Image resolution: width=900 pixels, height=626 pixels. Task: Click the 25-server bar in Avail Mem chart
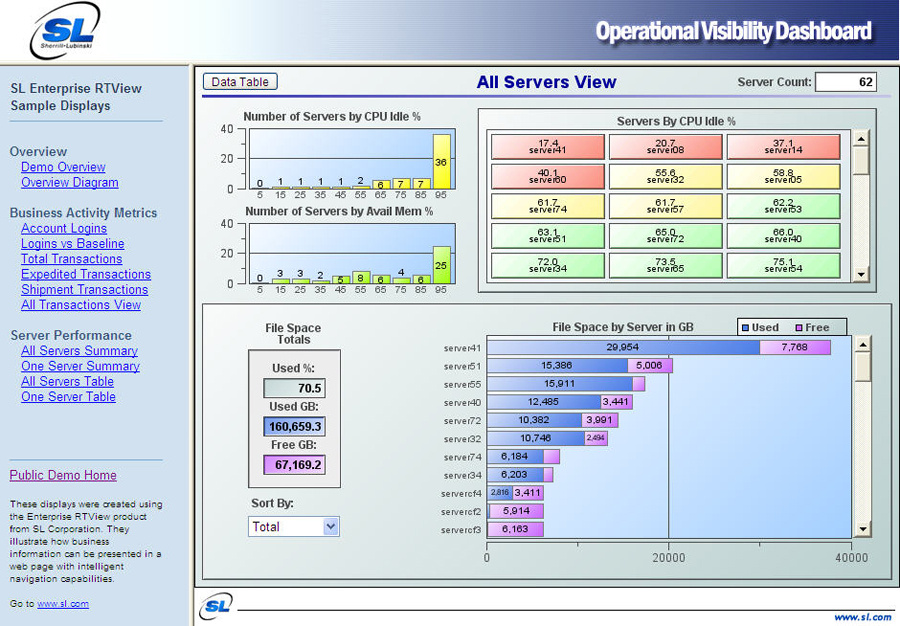point(441,265)
